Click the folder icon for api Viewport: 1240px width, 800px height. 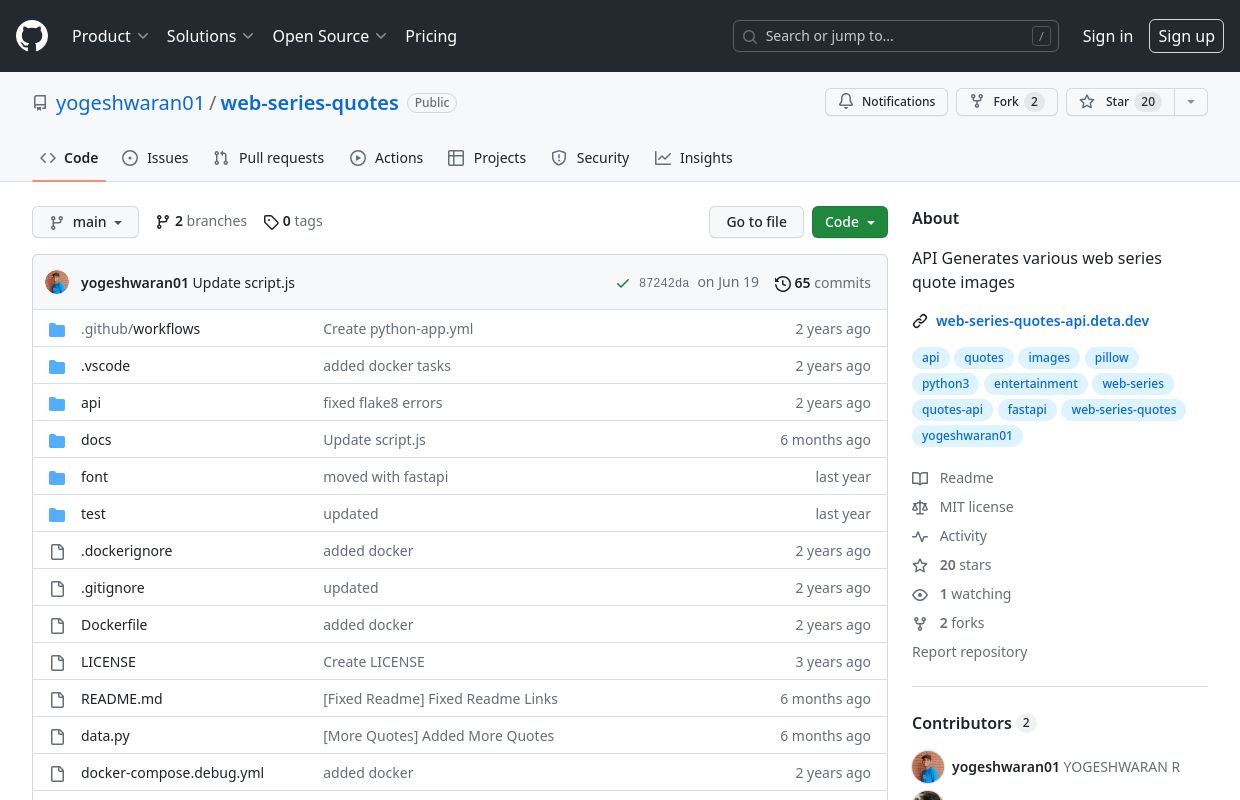pyautogui.click(x=57, y=403)
